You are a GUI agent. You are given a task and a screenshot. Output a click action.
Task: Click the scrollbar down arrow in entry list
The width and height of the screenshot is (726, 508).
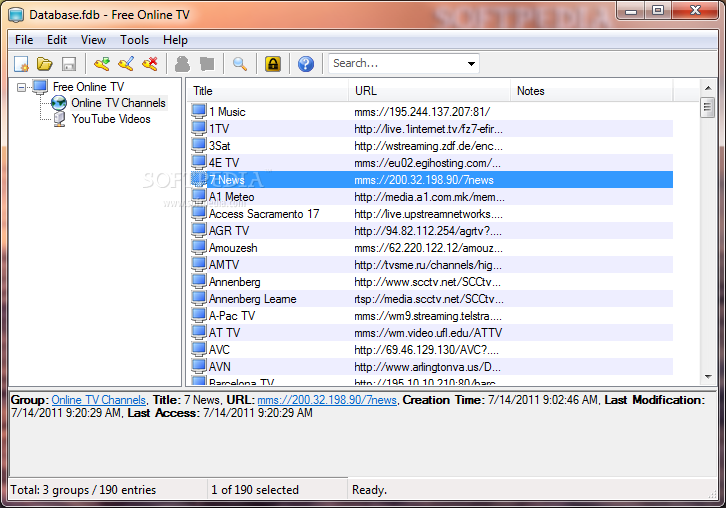pos(708,377)
